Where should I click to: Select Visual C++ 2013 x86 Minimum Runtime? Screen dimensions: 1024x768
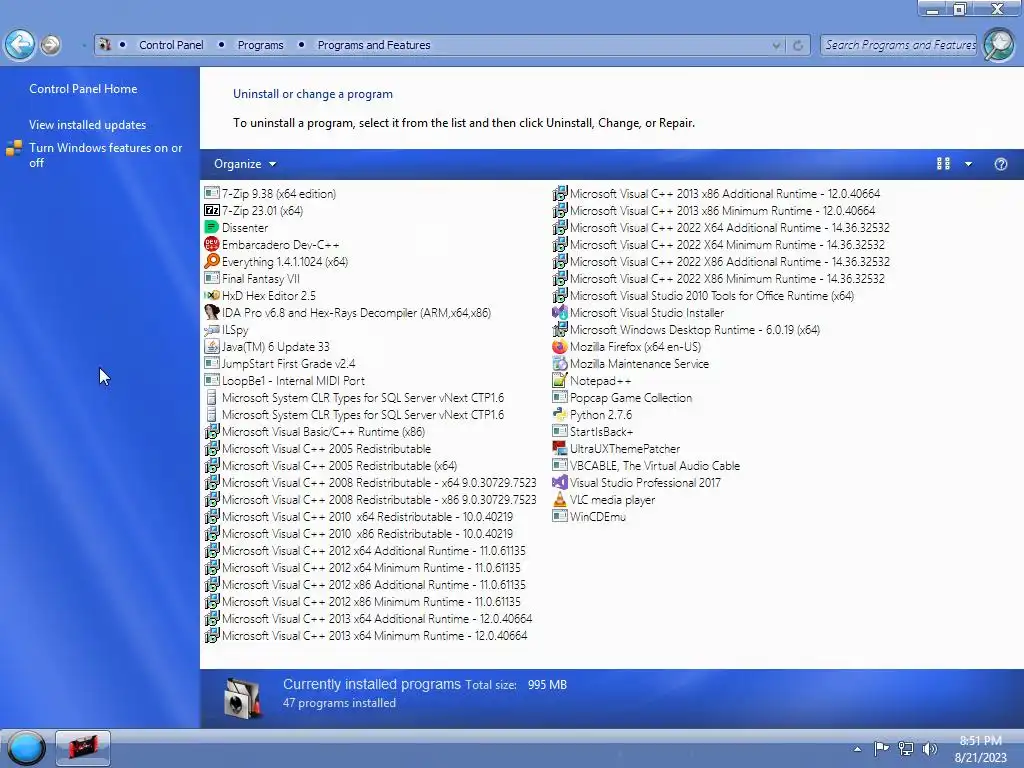tap(714, 210)
